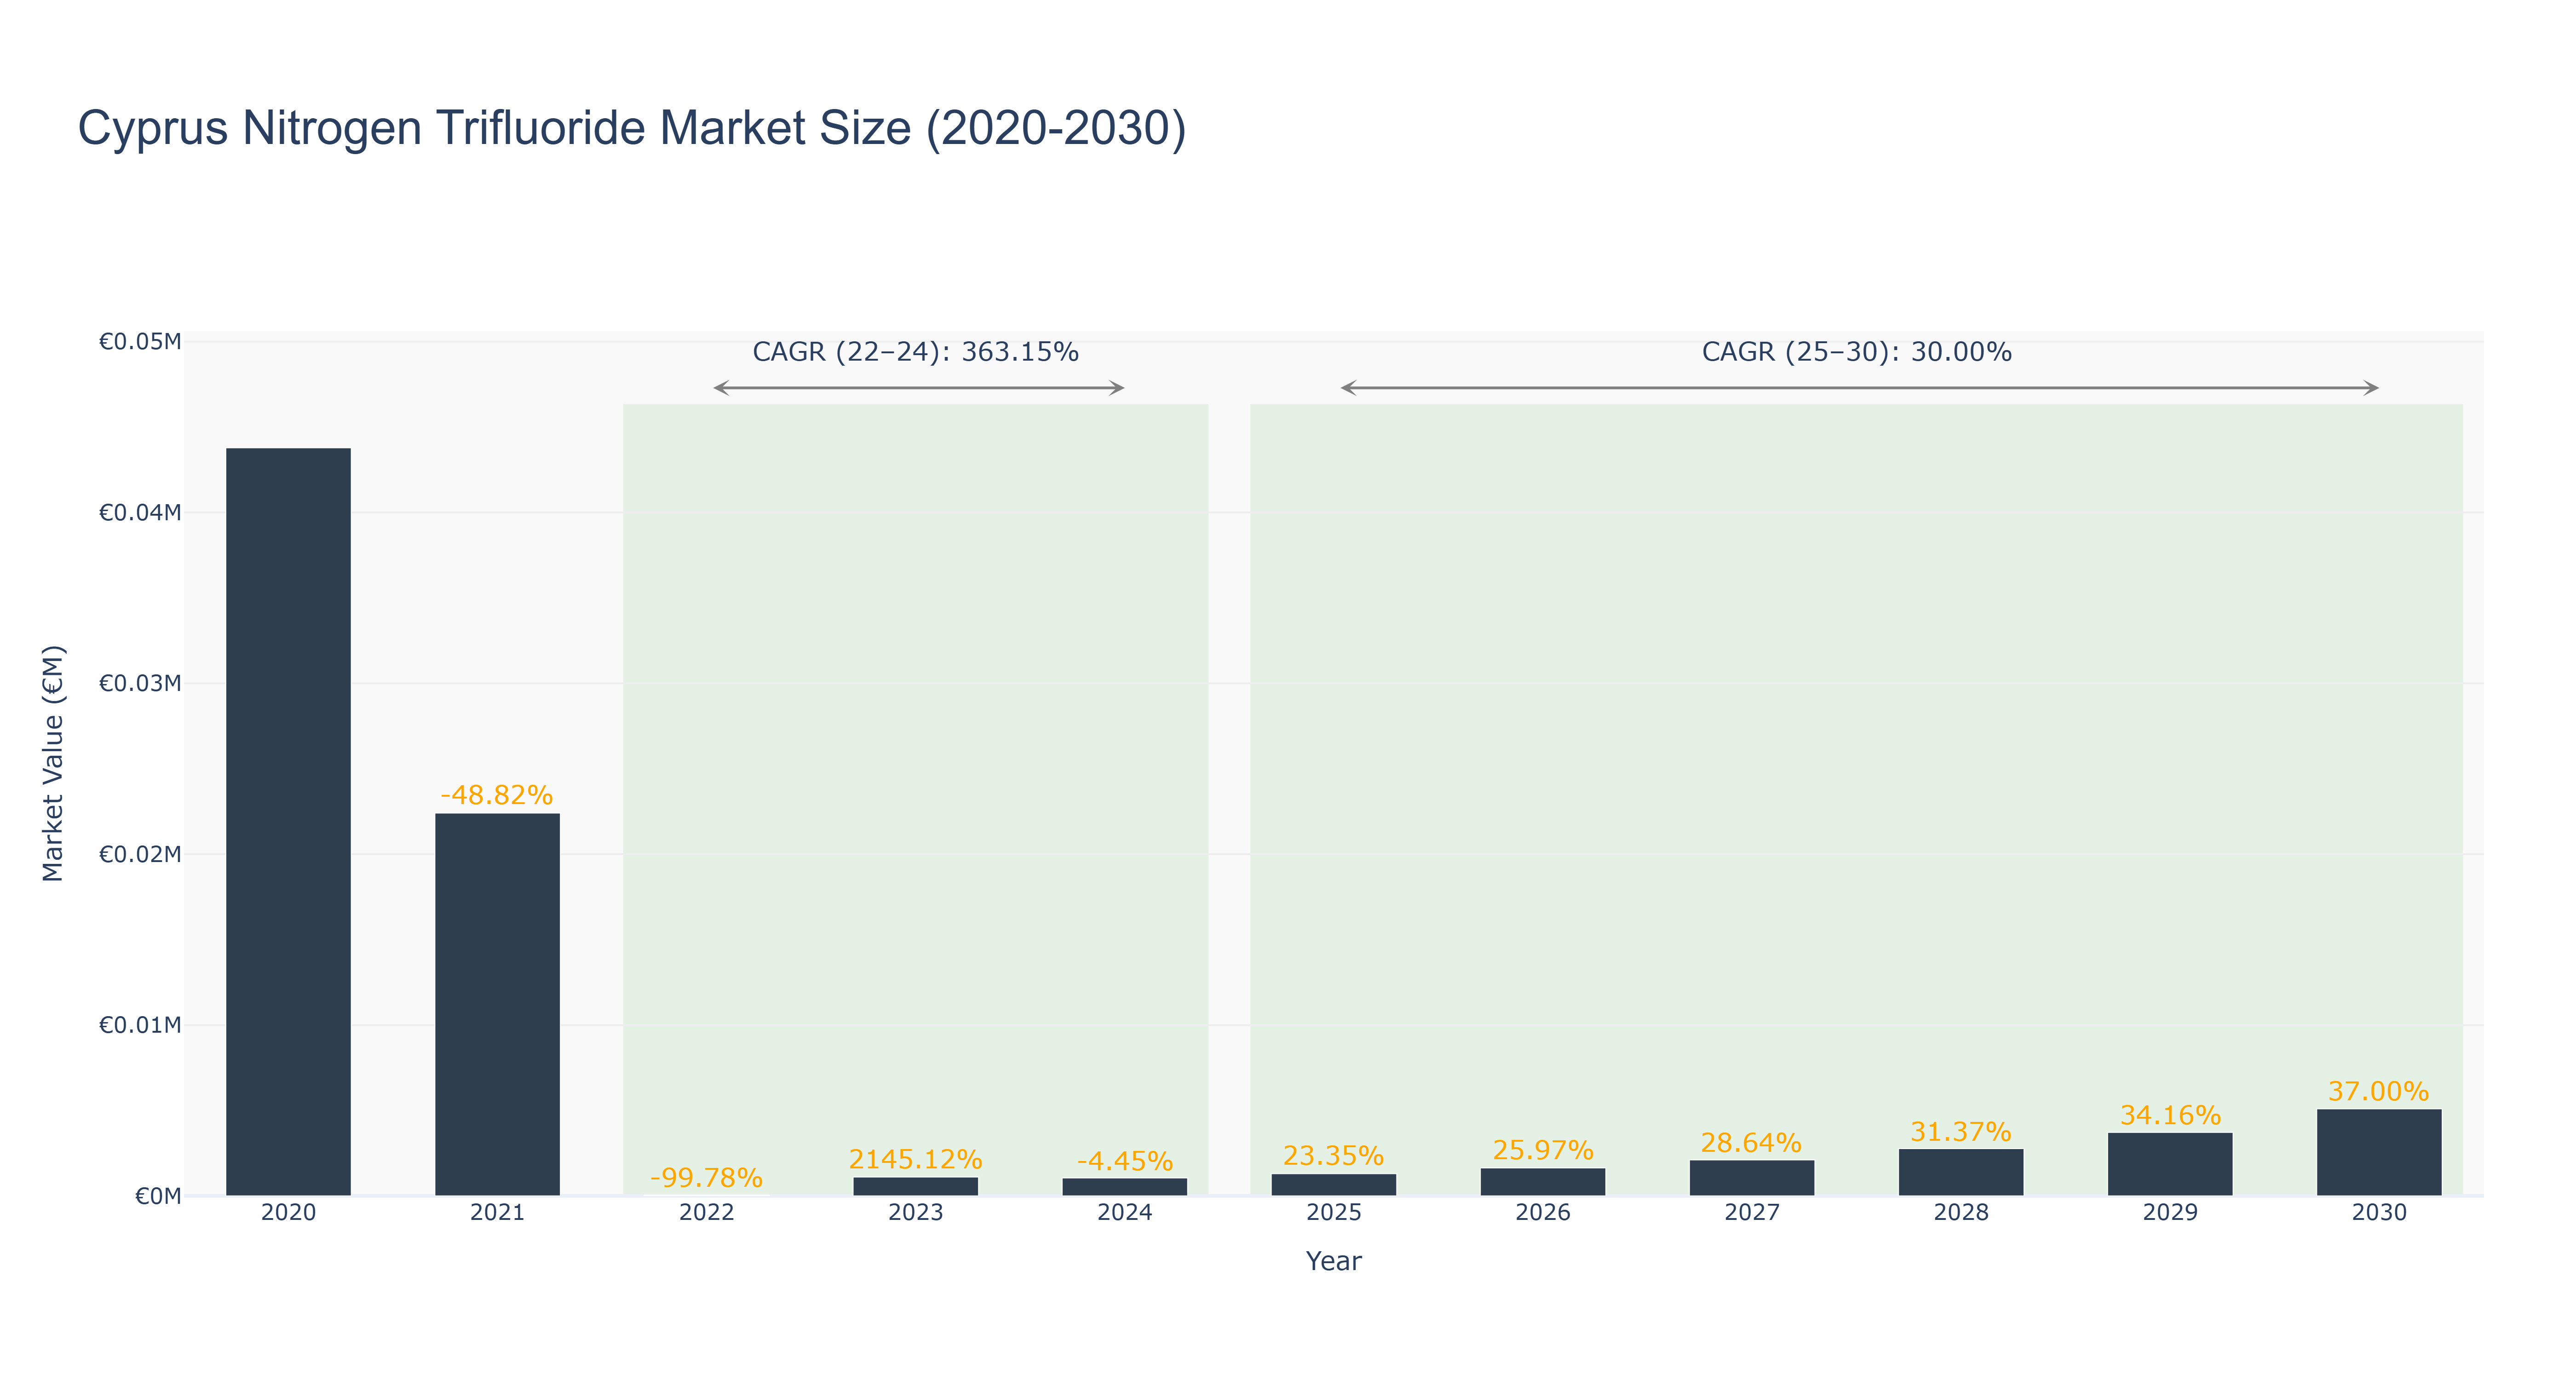Screen dimensions: 2576x1380
Task: Click the -48.82% growth label
Action: [x=497, y=795]
